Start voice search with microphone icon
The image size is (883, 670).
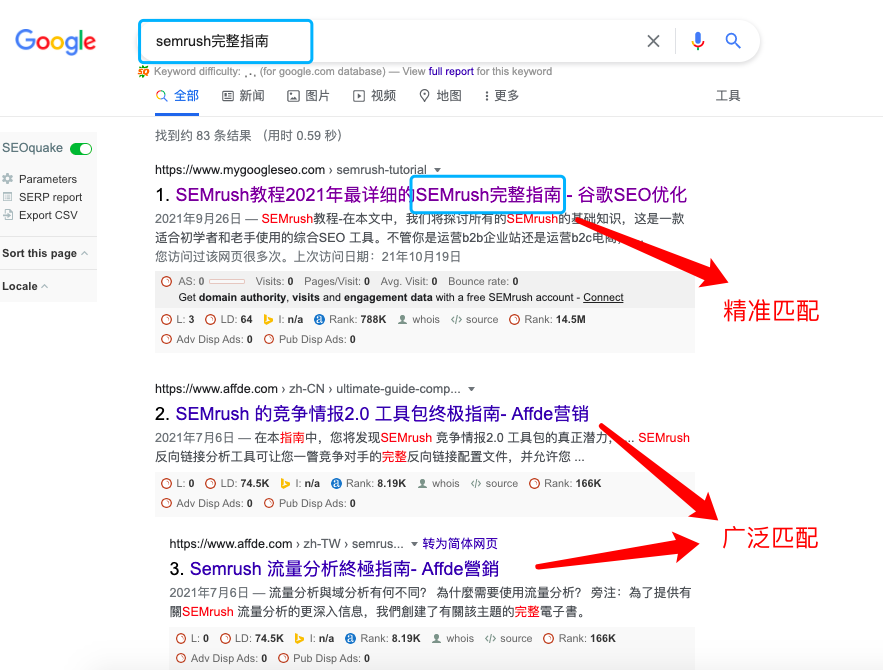click(698, 41)
